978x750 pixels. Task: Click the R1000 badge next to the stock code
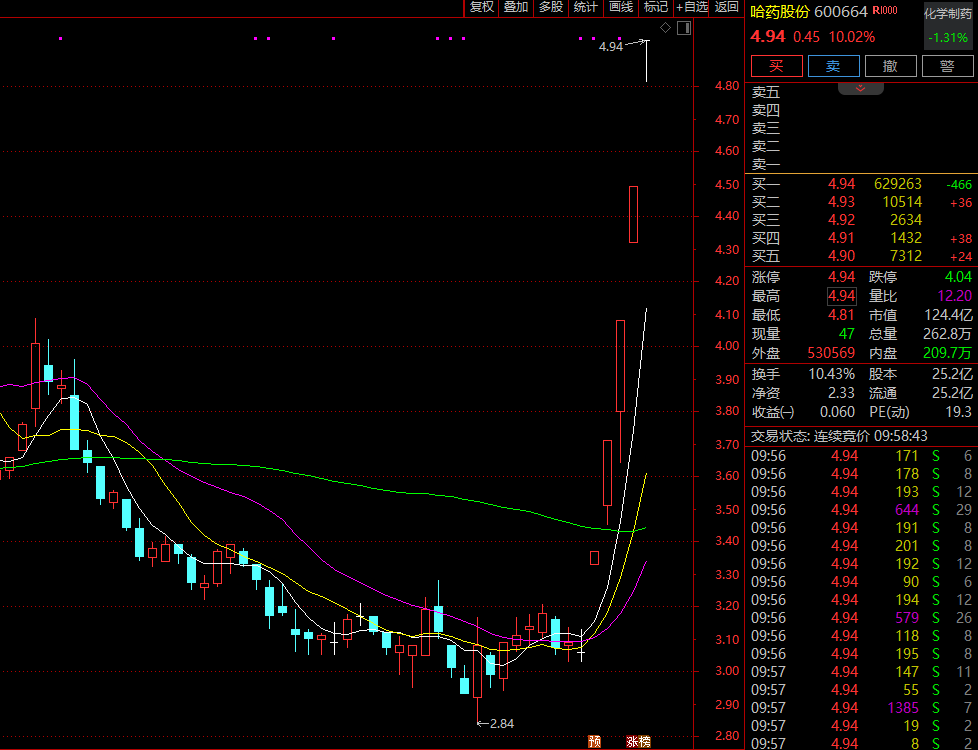click(885, 11)
